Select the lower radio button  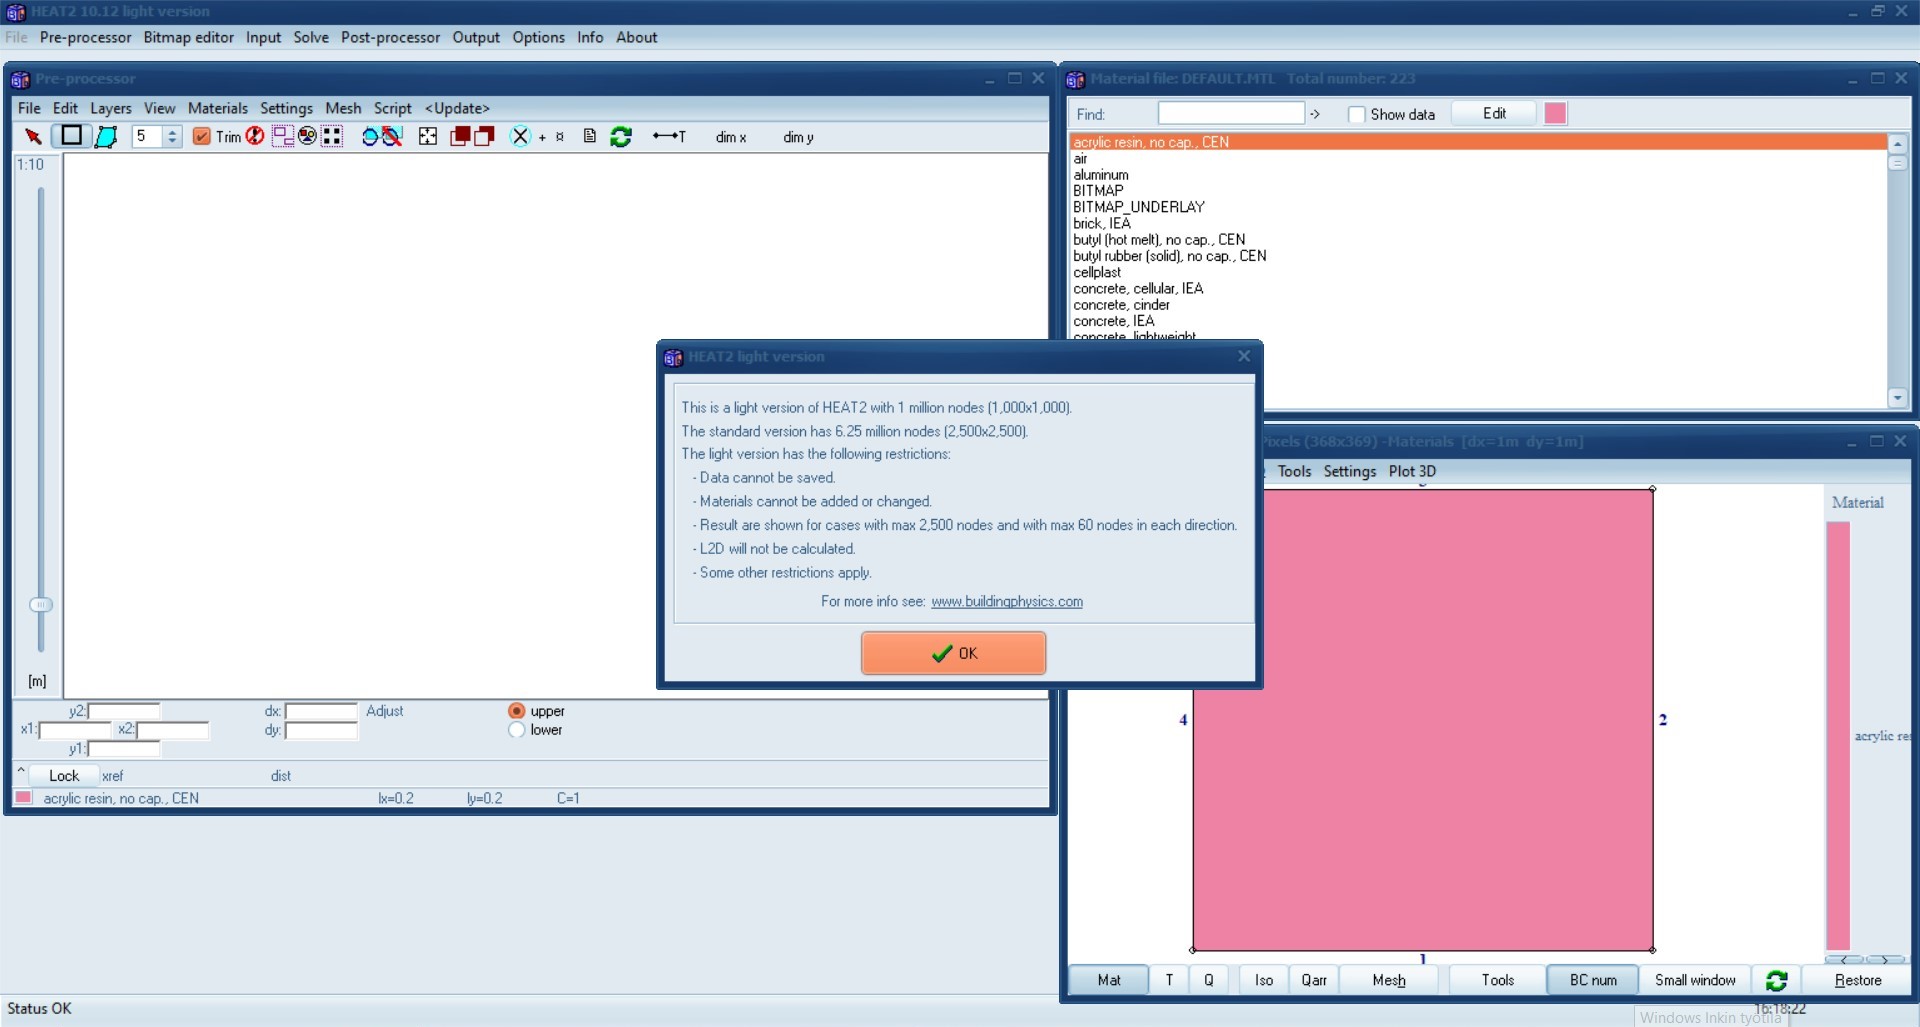(517, 730)
